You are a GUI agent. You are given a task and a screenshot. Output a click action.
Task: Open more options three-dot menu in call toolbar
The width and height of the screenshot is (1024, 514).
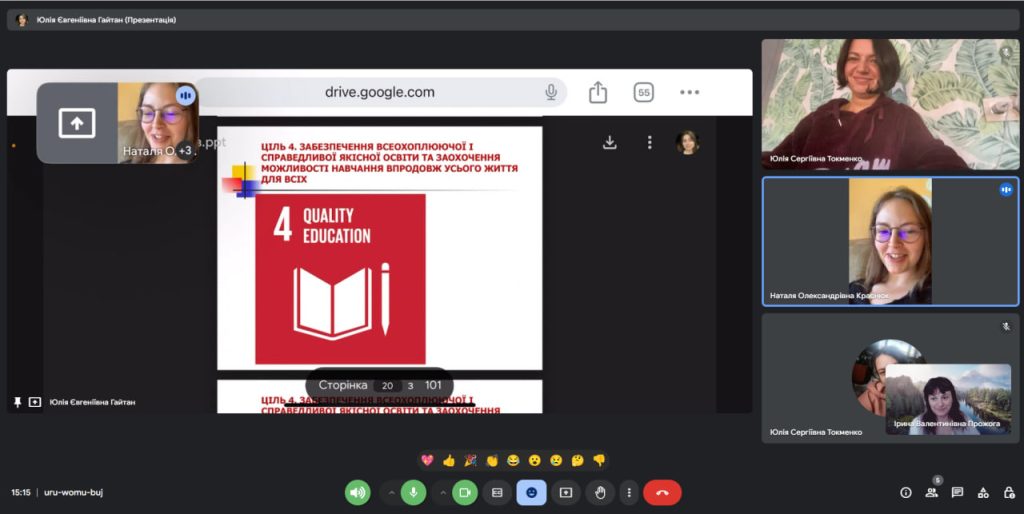tap(627, 492)
